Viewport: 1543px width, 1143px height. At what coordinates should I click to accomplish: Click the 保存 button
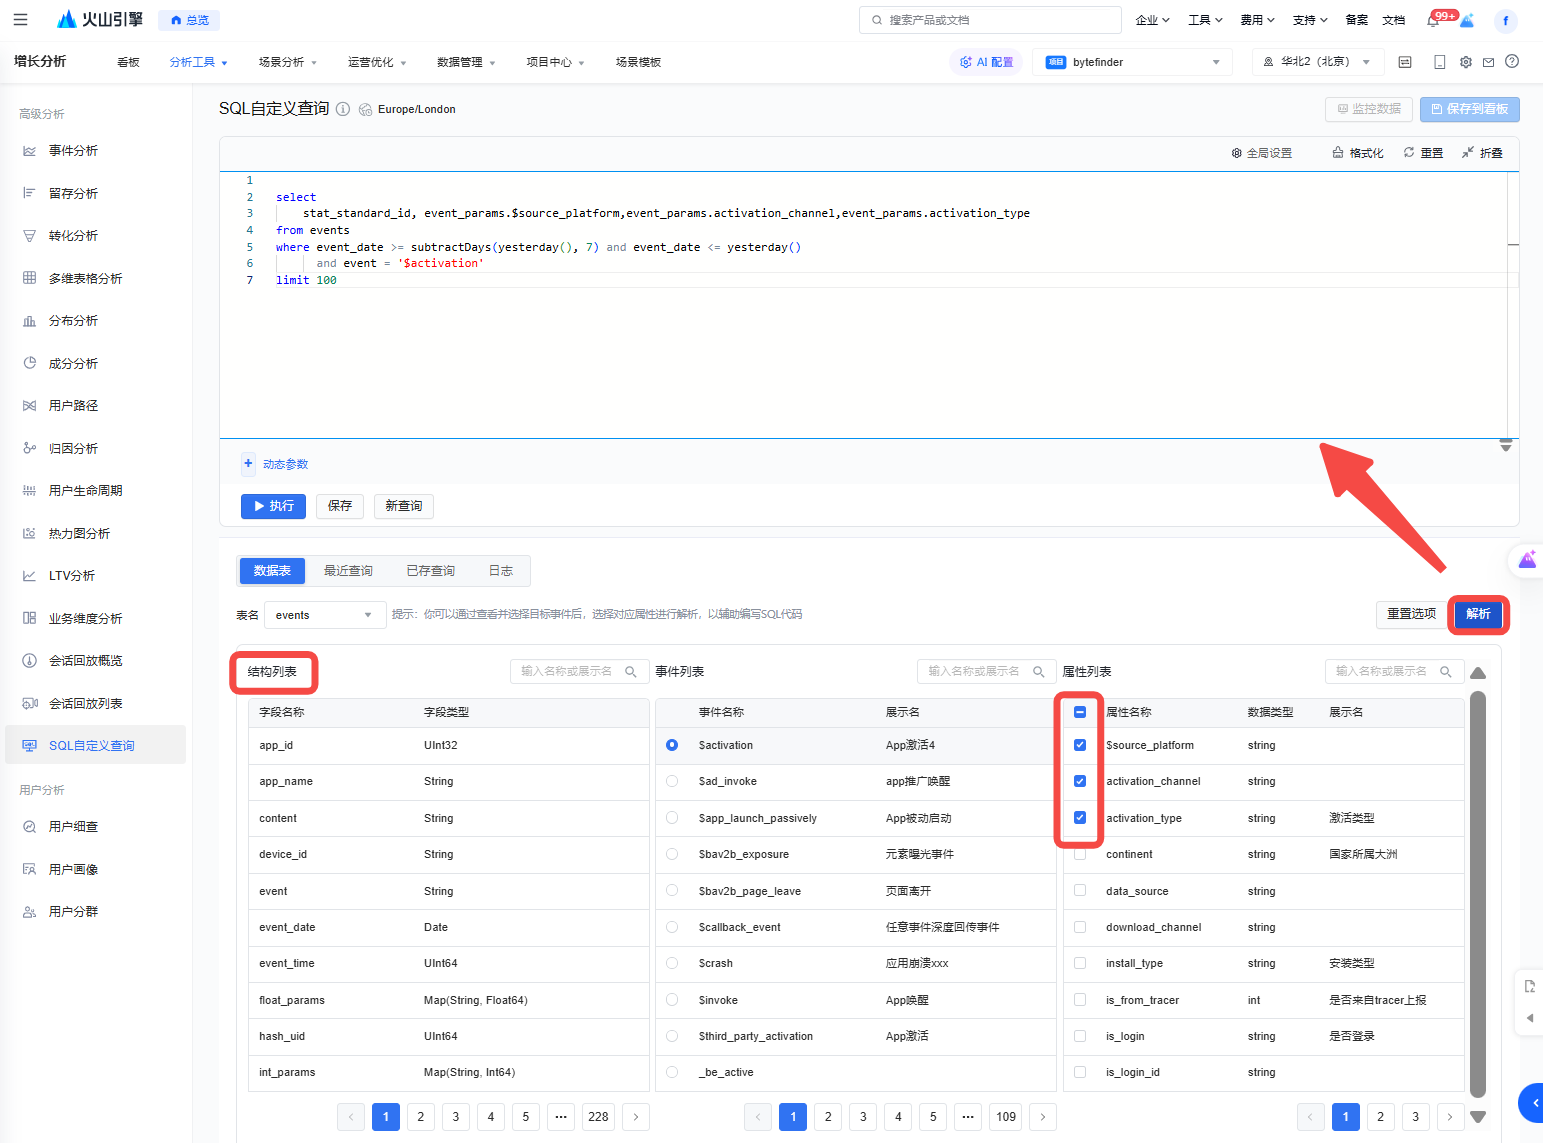340,506
